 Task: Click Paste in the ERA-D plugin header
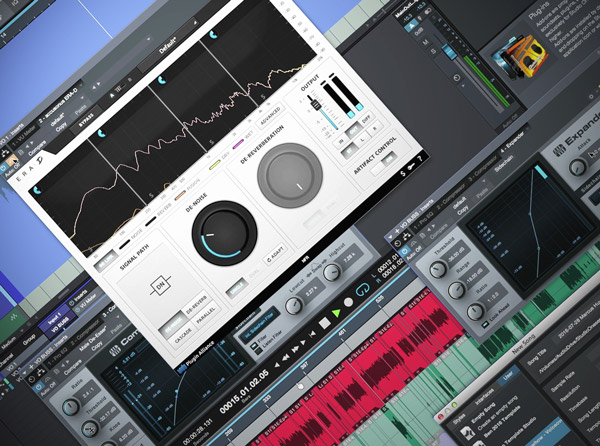pos(80,111)
